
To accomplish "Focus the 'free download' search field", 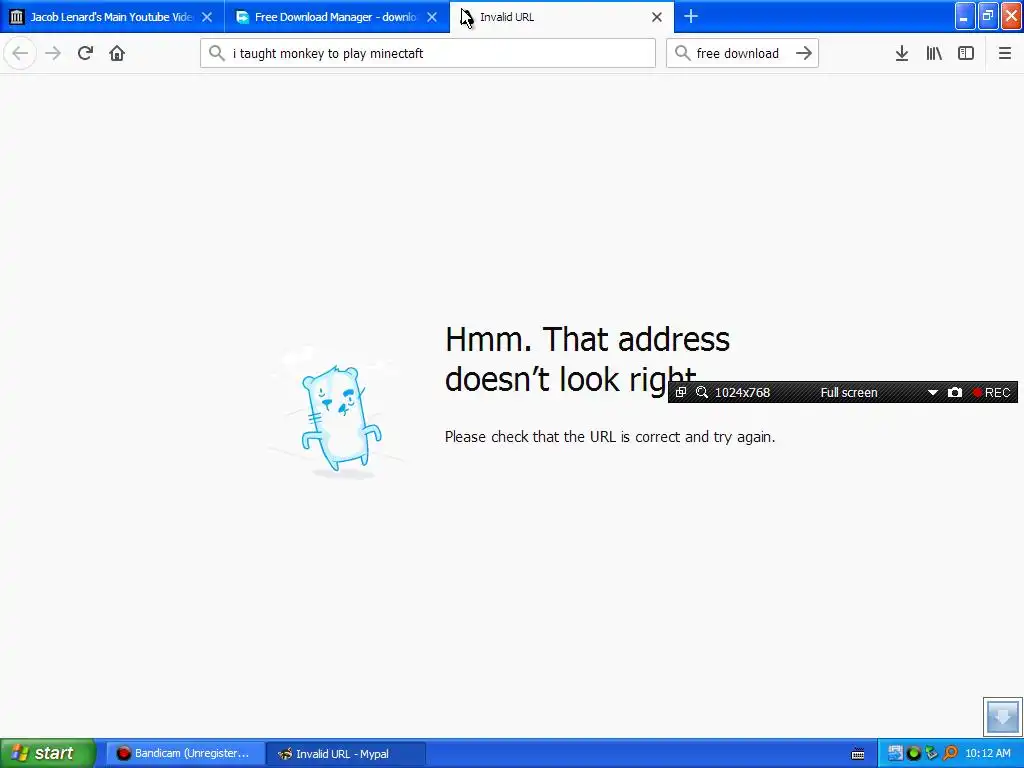I will [x=743, y=54].
